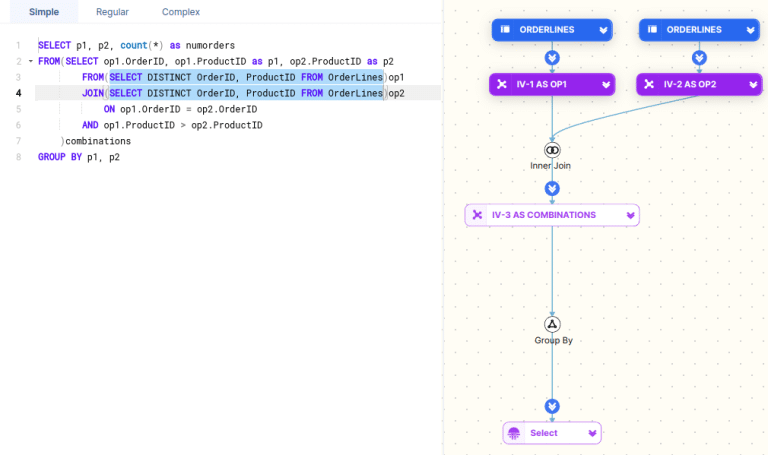Open the Select node dropdown chevron

coord(592,433)
